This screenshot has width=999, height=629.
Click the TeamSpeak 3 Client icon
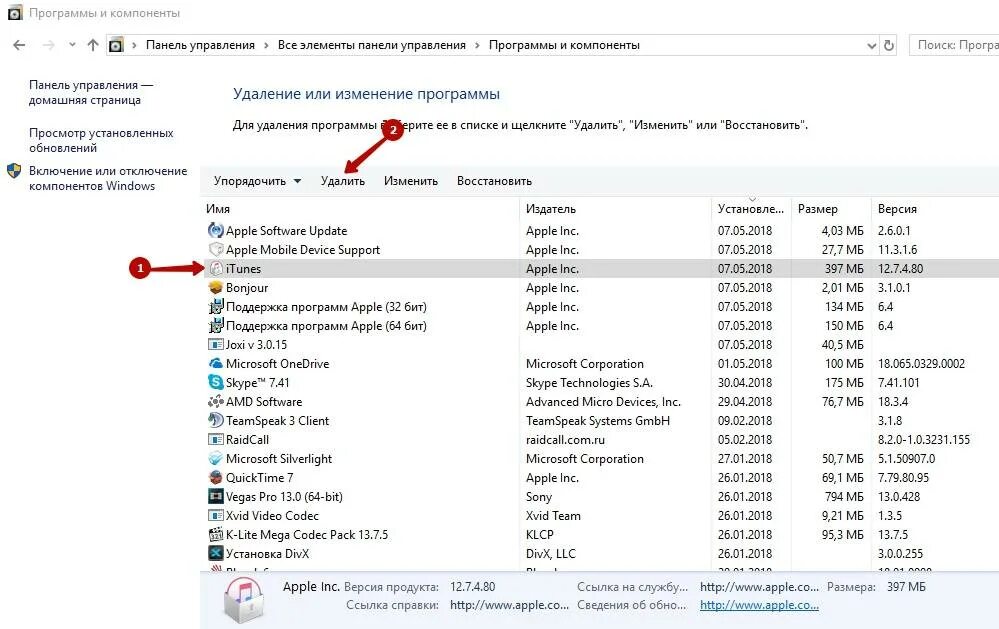click(x=216, y=421)
